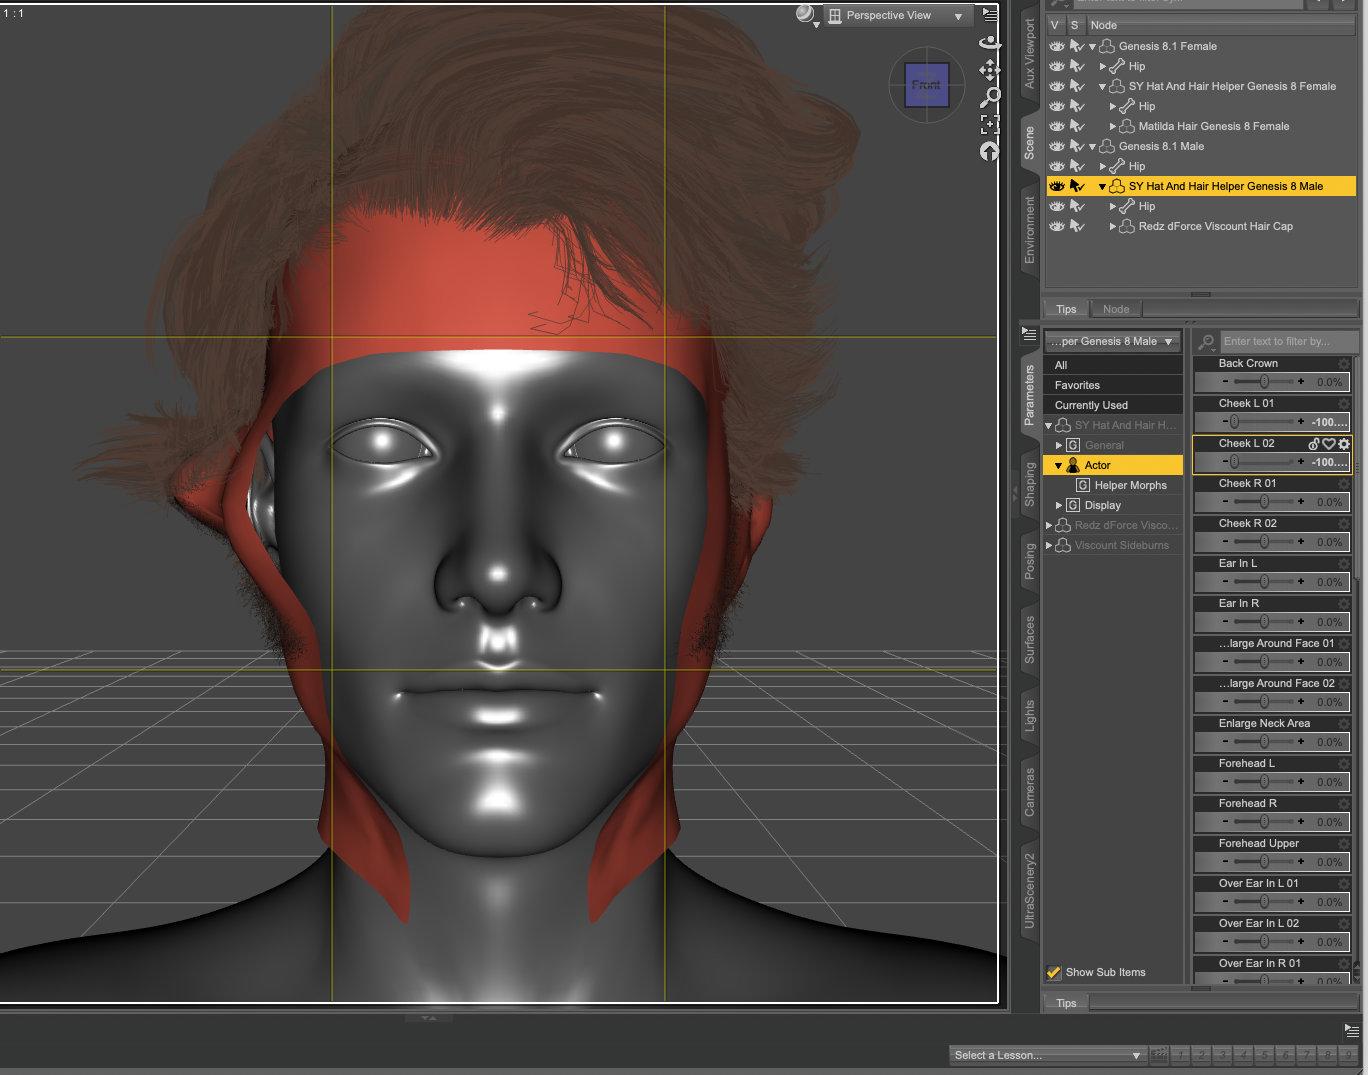Screen dimensions: 1368x1075
Task: Click the orbit camera icon in viewport
Action: click(x=989, y=42)
